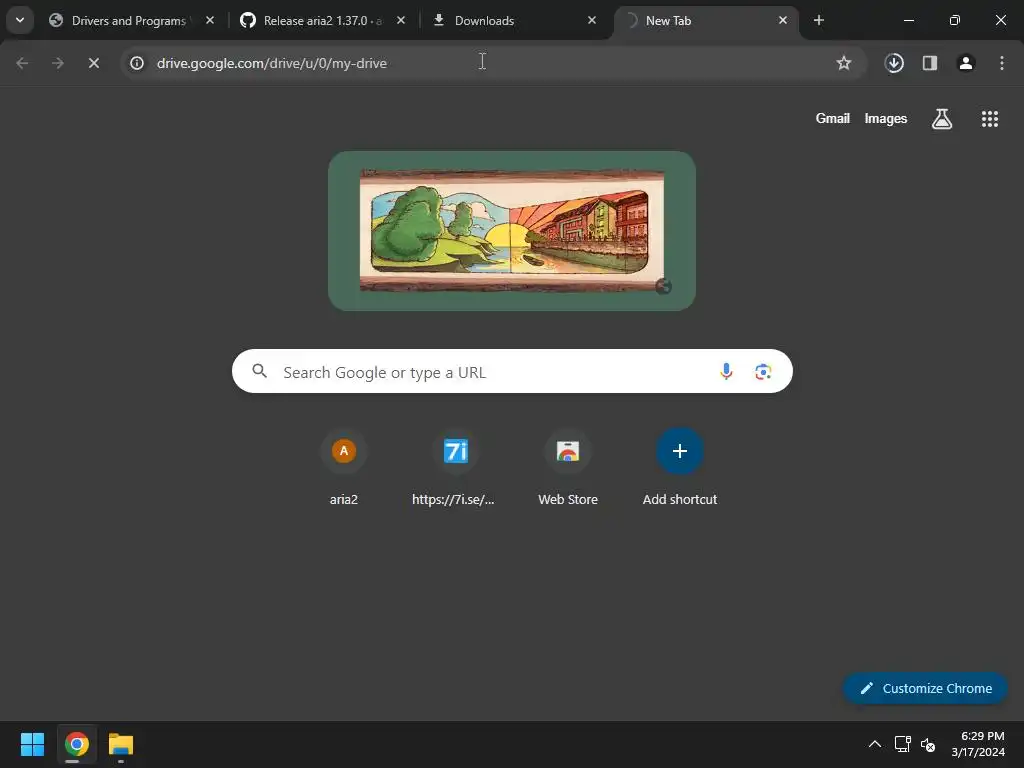
Task: Open Chrome downloads bubble icon
Action: coord(894,63)
